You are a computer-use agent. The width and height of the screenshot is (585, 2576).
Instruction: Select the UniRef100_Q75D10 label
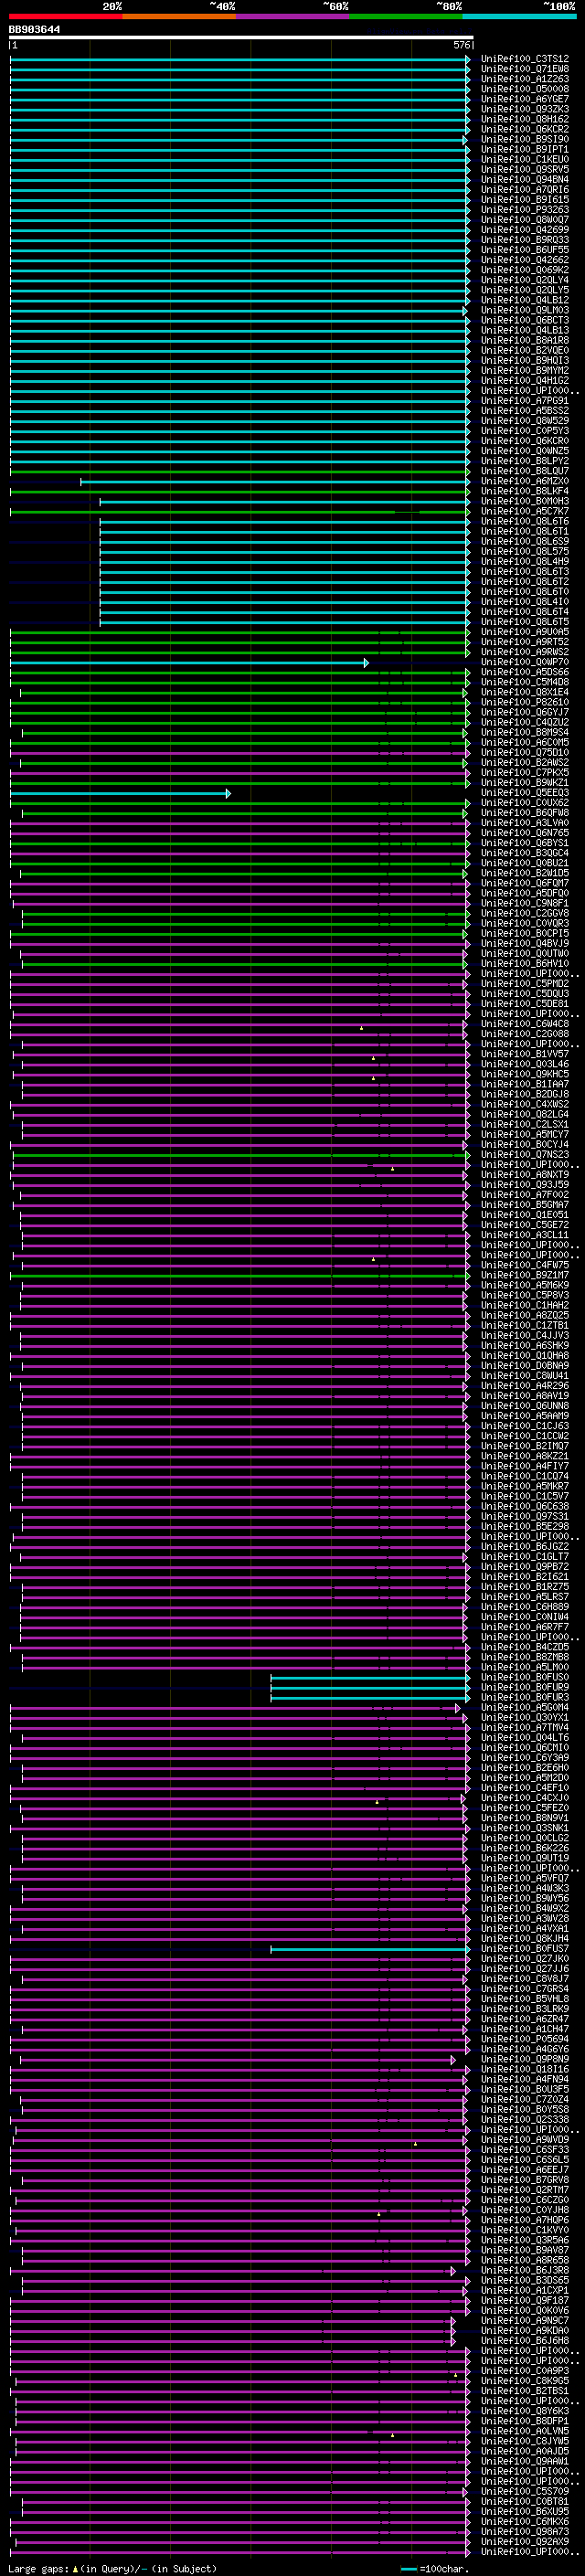[525, 752]
